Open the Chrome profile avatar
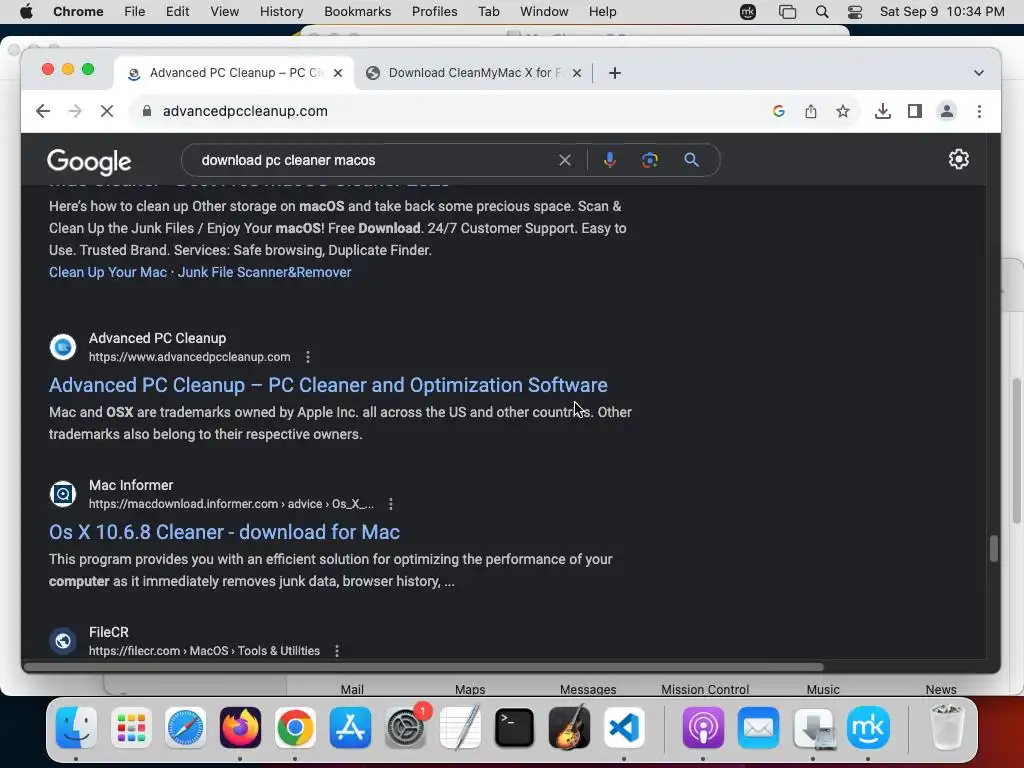Screen dimensions: 1024x768 click(947, 111)
